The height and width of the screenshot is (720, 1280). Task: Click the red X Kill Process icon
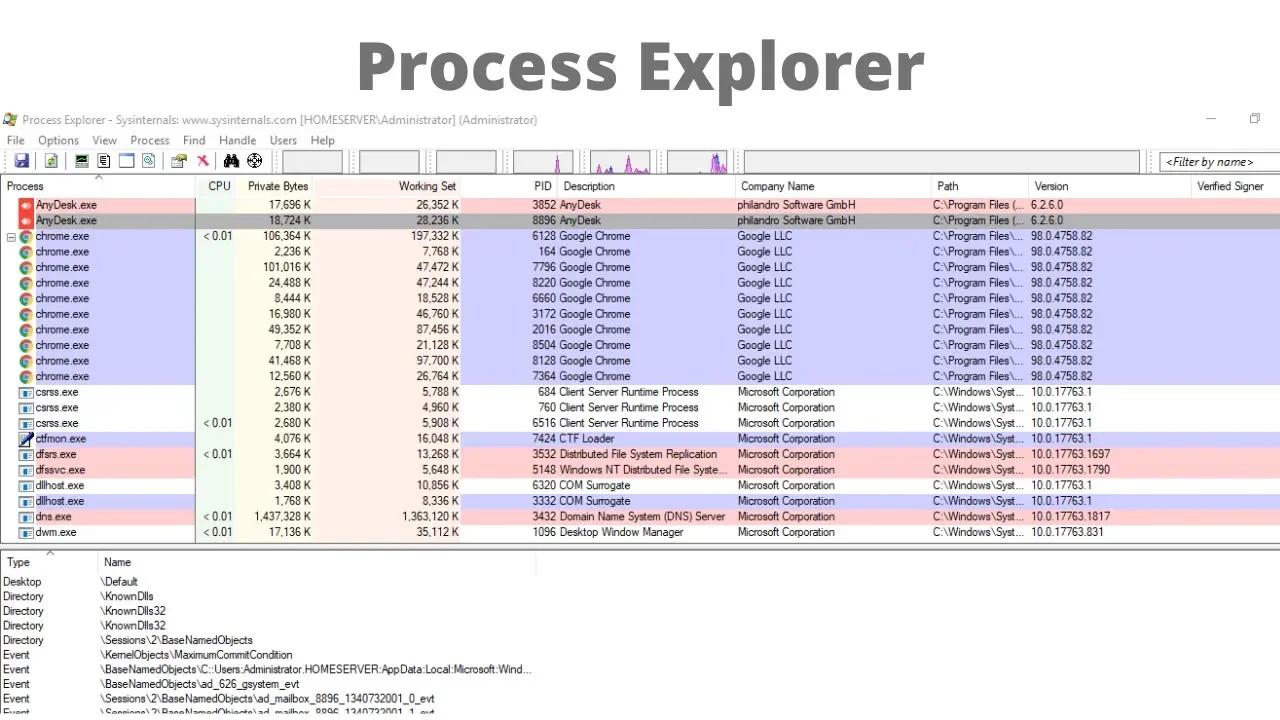click(203, 161)
